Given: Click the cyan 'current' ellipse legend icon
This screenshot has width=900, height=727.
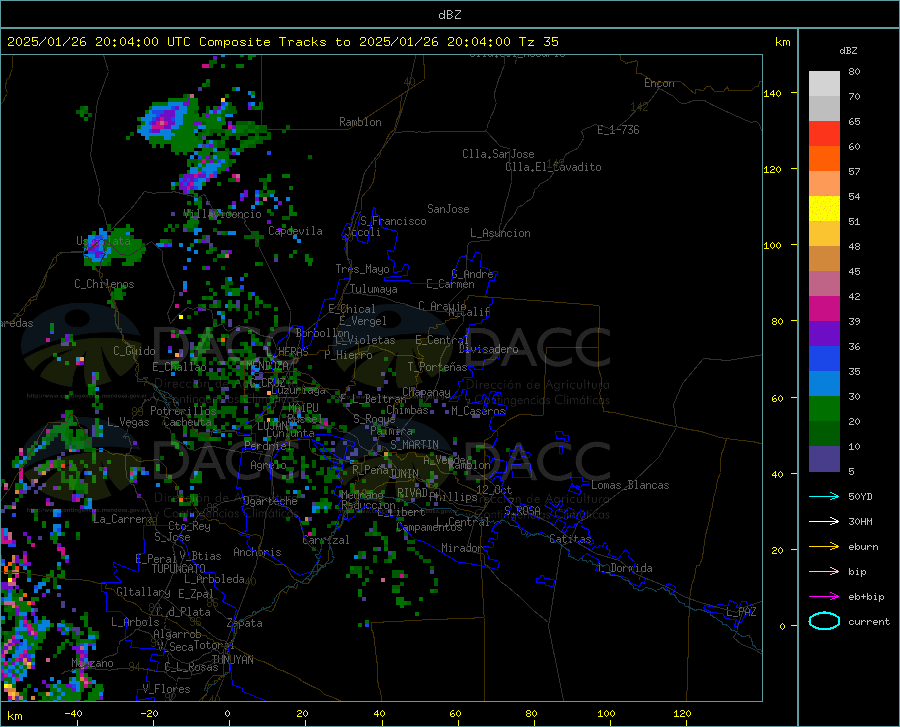Looking at the screenshot, I should (x=824, y=621).
